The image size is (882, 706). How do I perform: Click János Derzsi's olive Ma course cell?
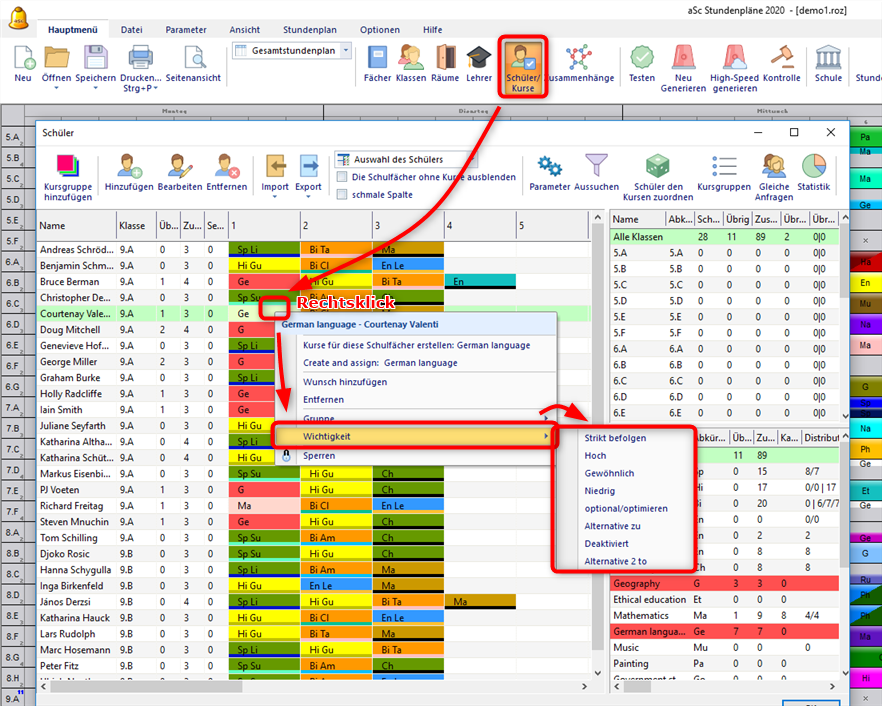click(x=480, y=601)
